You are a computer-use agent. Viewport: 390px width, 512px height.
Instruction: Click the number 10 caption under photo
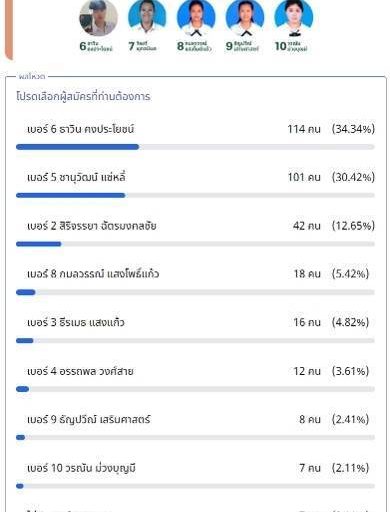click(291, 46)
